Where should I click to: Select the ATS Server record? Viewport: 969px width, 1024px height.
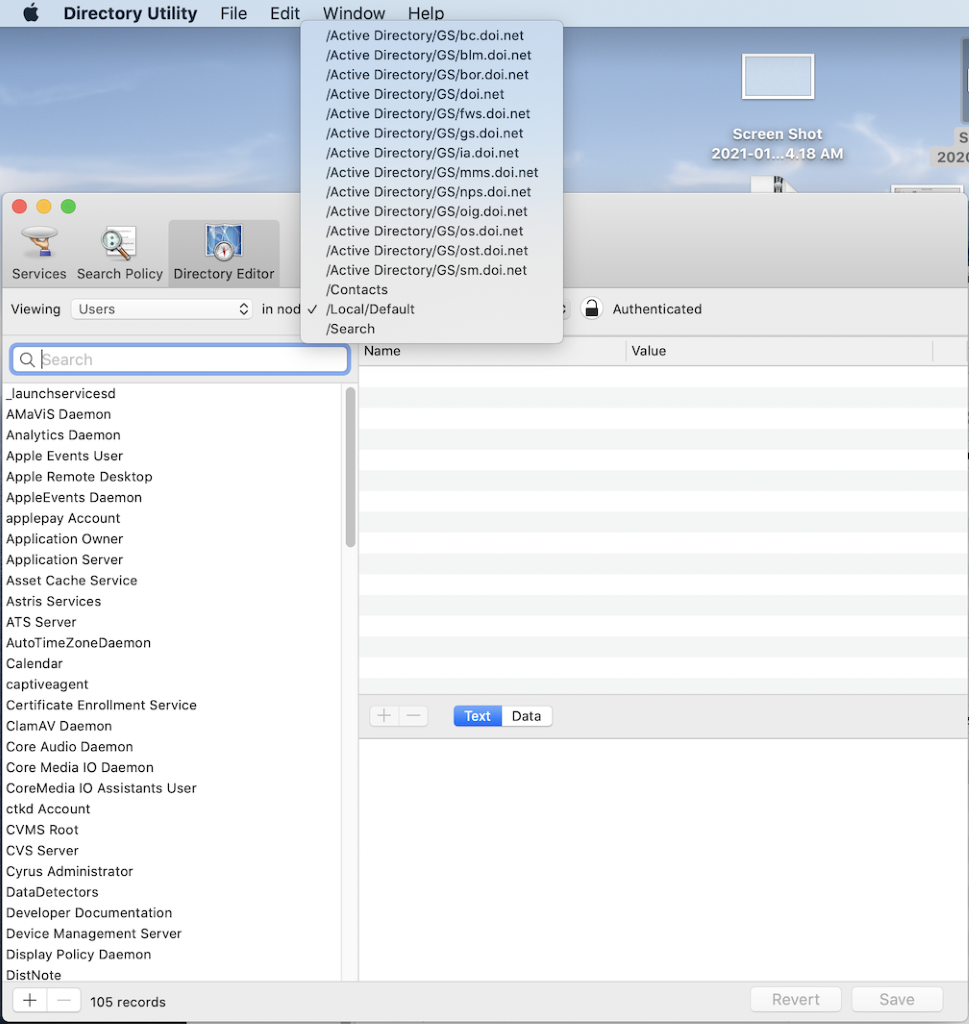coord(172,622)
